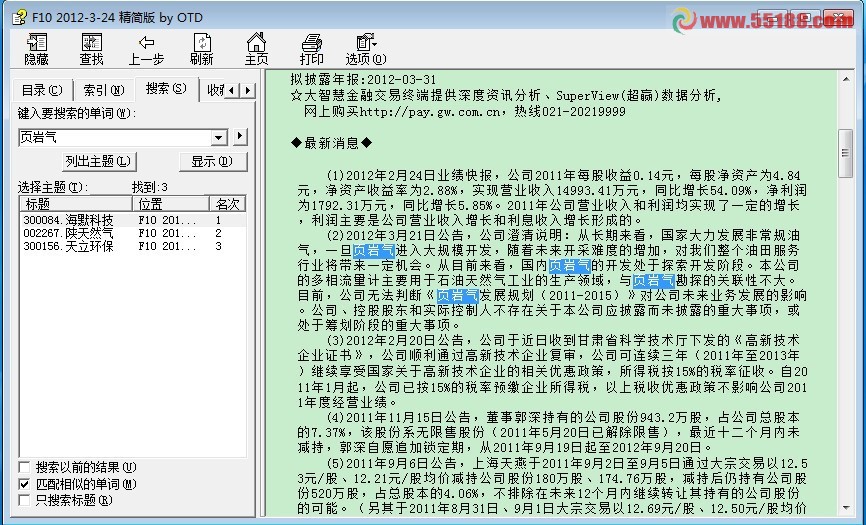Click the content pane scroll-down arrow
This screenshot has height=525, width=866.
pos(846,508)
